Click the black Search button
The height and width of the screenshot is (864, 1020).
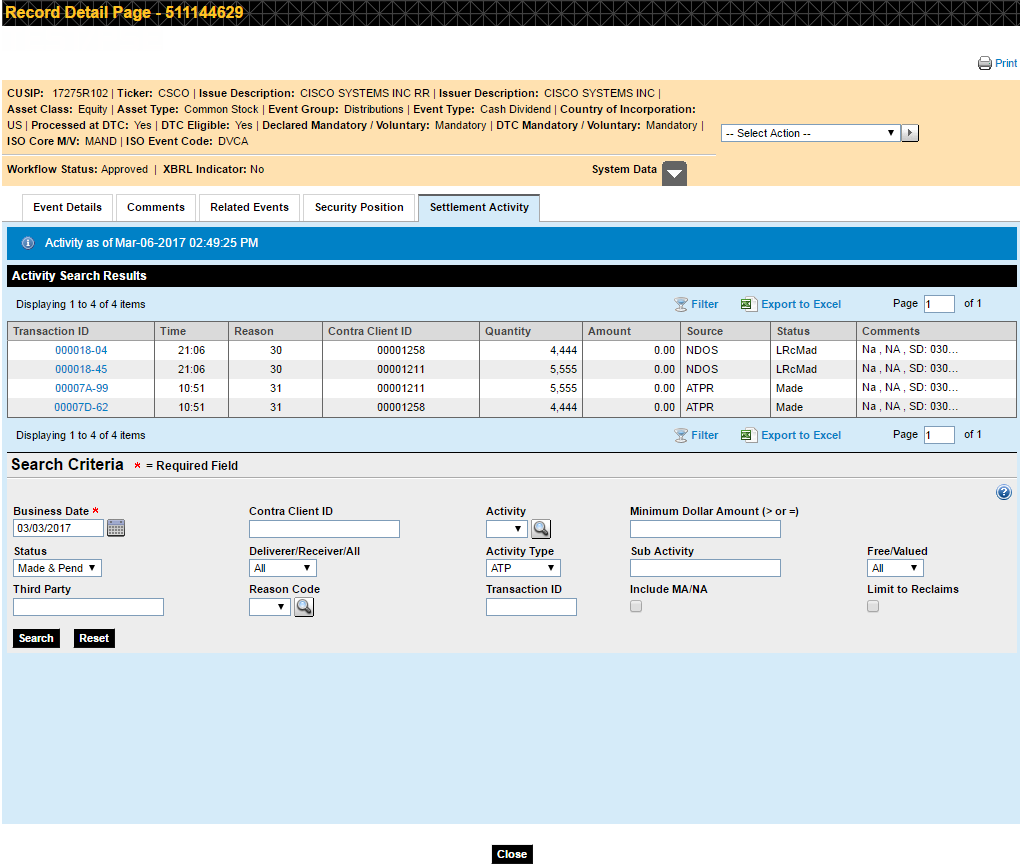coord(36,638)
